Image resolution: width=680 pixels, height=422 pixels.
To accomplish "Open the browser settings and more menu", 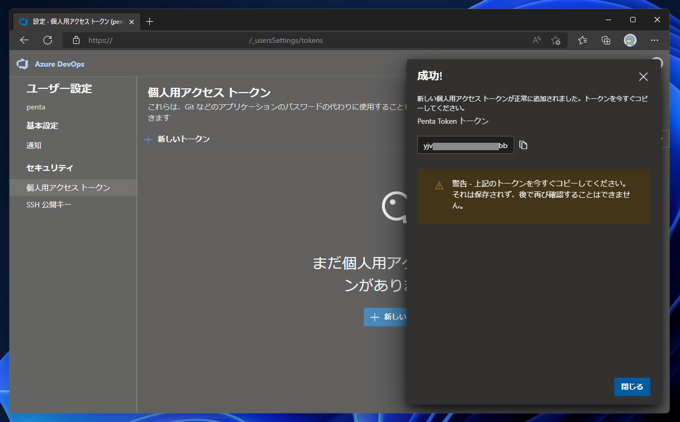I will pyautogui.click(x=654, y=40).
